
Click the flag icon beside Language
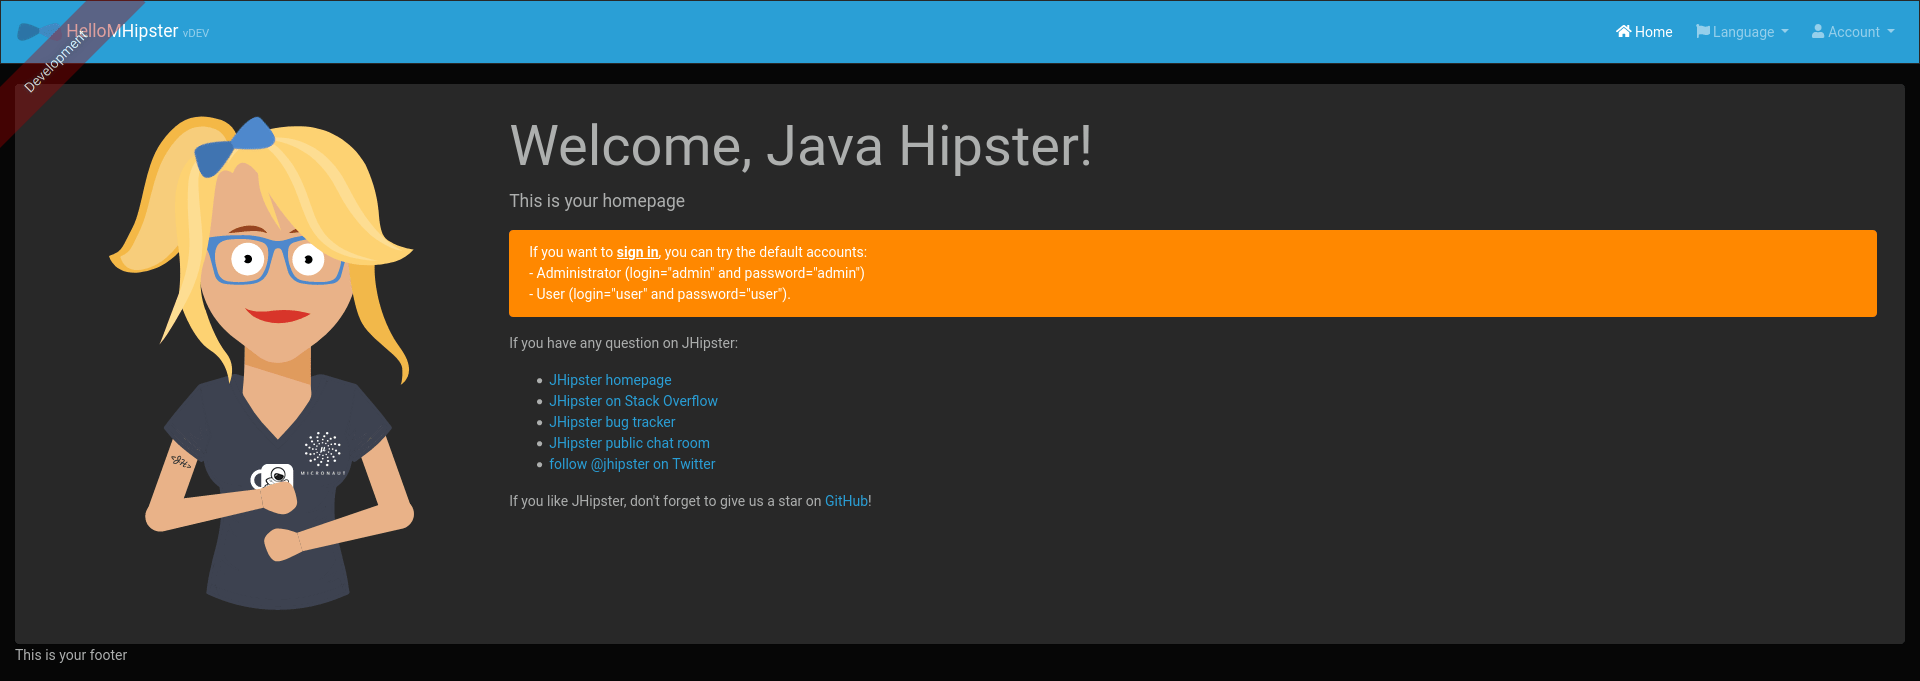1702,32
